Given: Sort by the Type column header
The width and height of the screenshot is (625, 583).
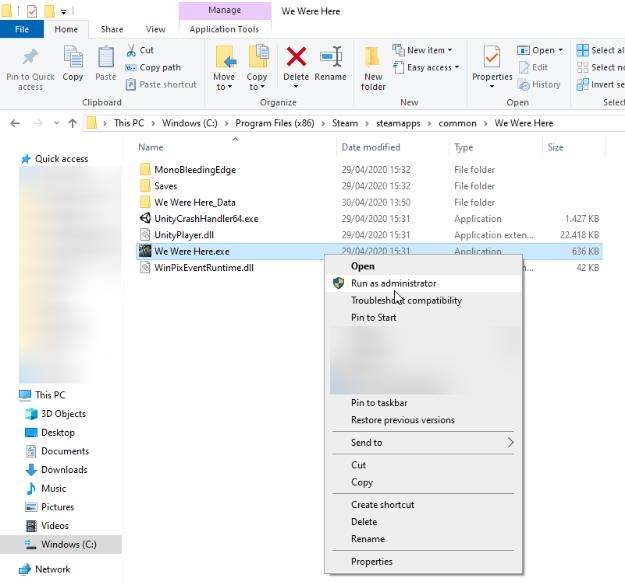Looking at the screenshot, I should click(464, 147).
